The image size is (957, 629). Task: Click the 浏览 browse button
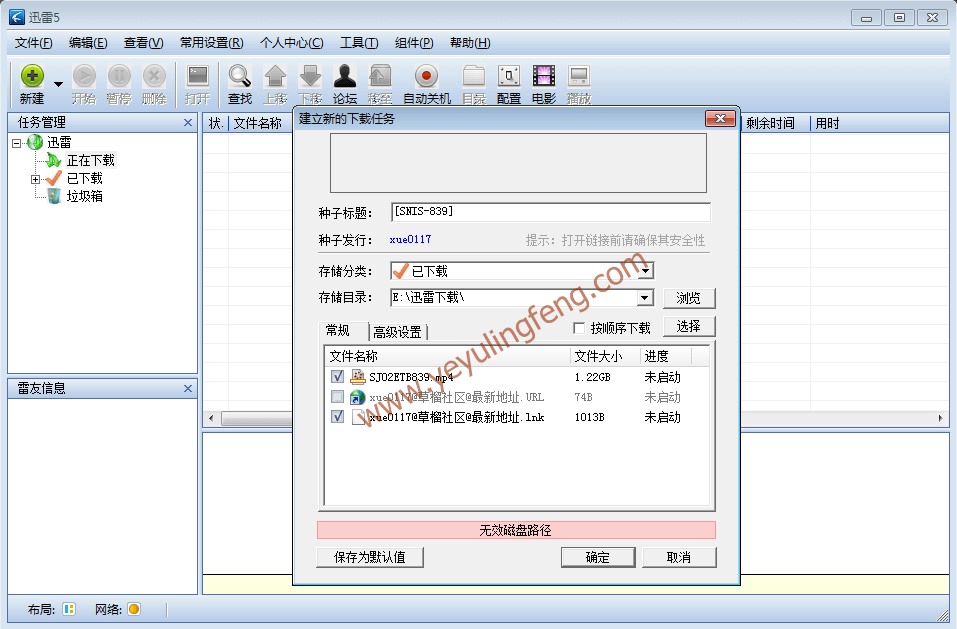coord(688,298)
